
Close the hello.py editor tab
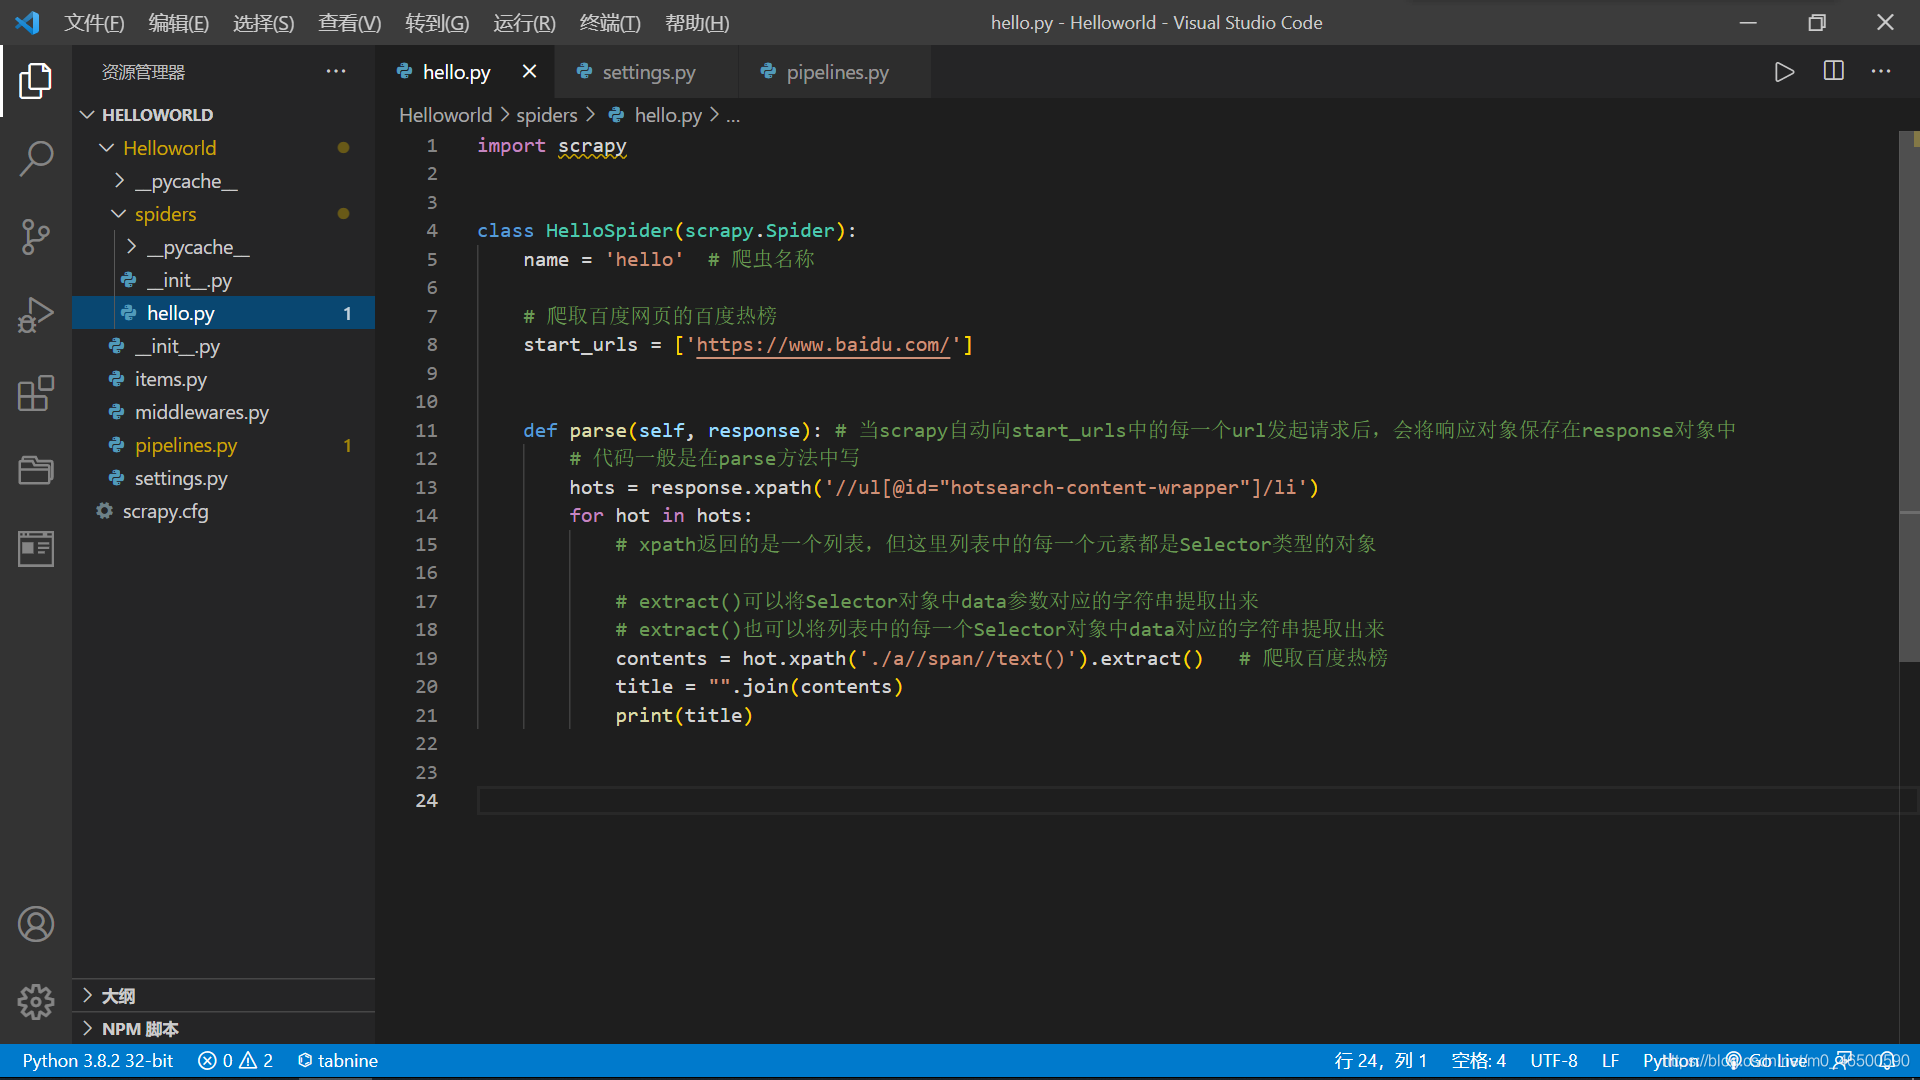(529, 72)
